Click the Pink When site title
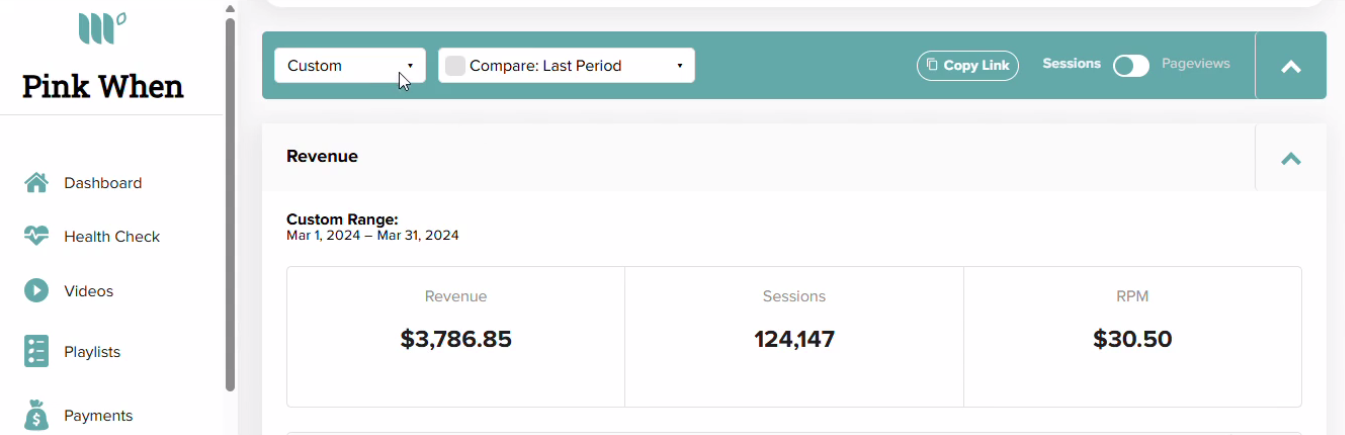The height and width of the screenshot is (435, 1345). [103, 86]
